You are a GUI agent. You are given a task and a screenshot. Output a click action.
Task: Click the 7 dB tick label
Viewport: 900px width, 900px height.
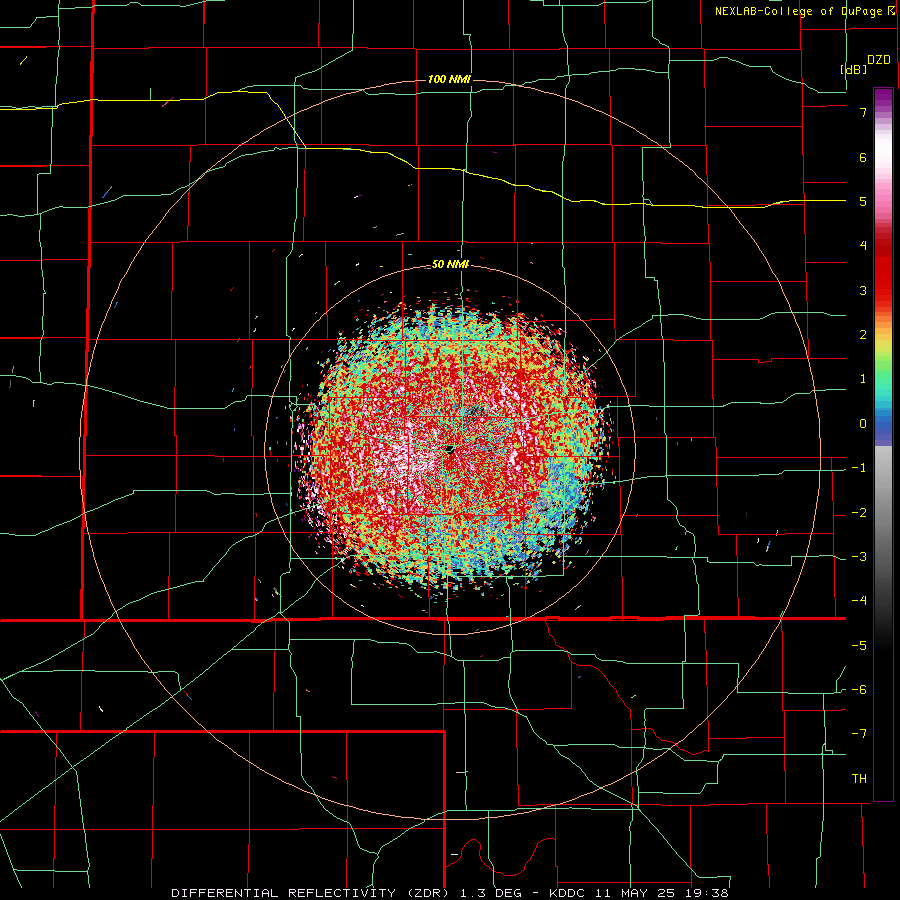[863, 112]
